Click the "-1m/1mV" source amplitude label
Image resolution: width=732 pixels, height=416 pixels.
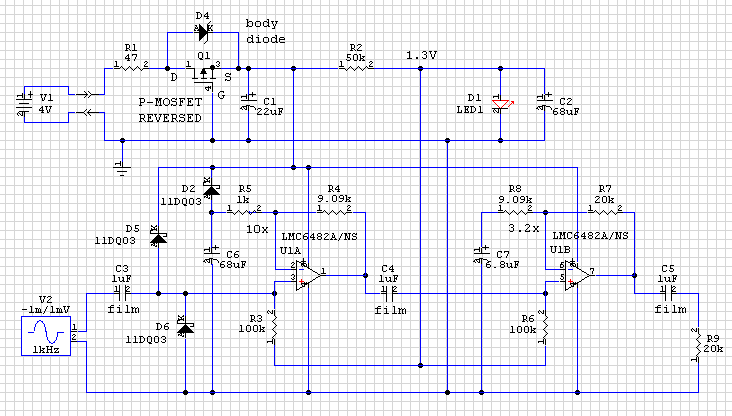coord(46,309)
